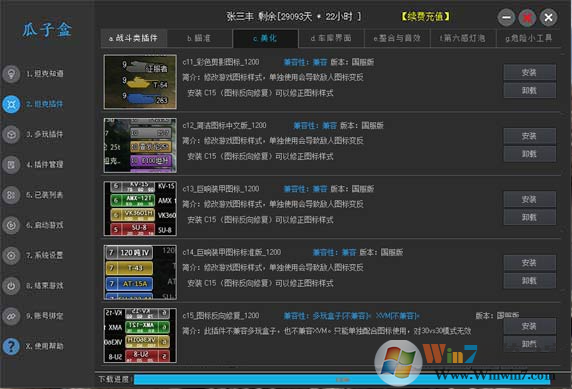Click c15 compatibility text 多玩盒子[不兼容]
The height and width of the screenshot is (389, 572).
coord(341,316)
